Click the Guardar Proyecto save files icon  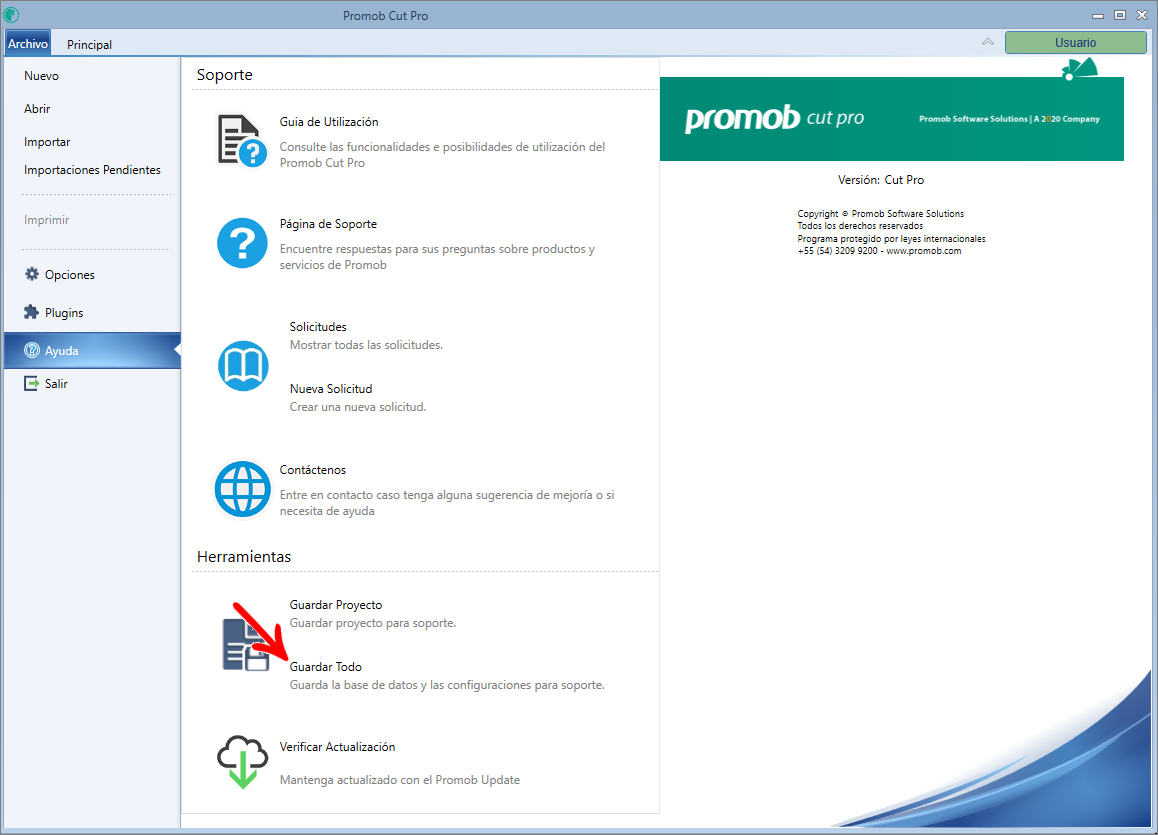coord(246,645)
